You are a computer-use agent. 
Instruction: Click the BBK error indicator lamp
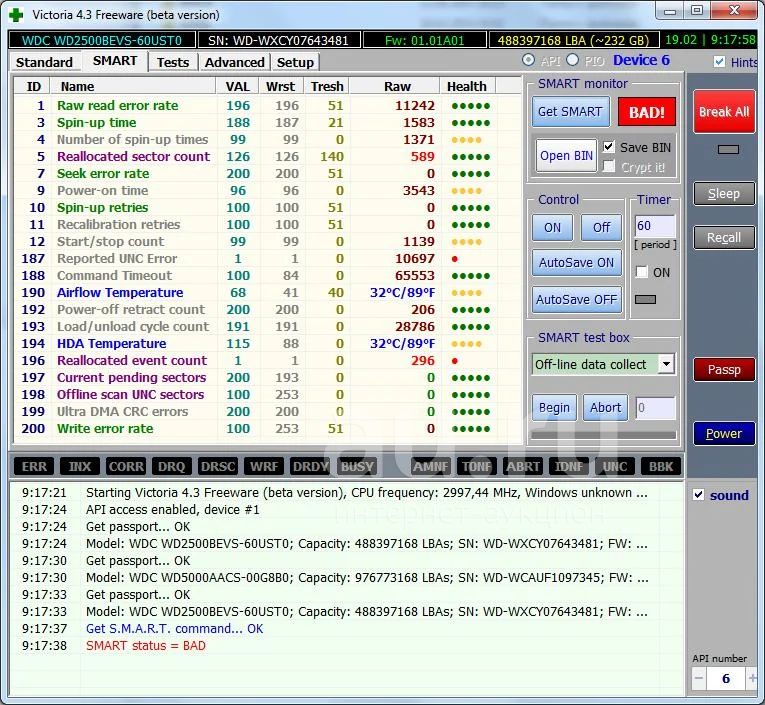click(661, 467)
